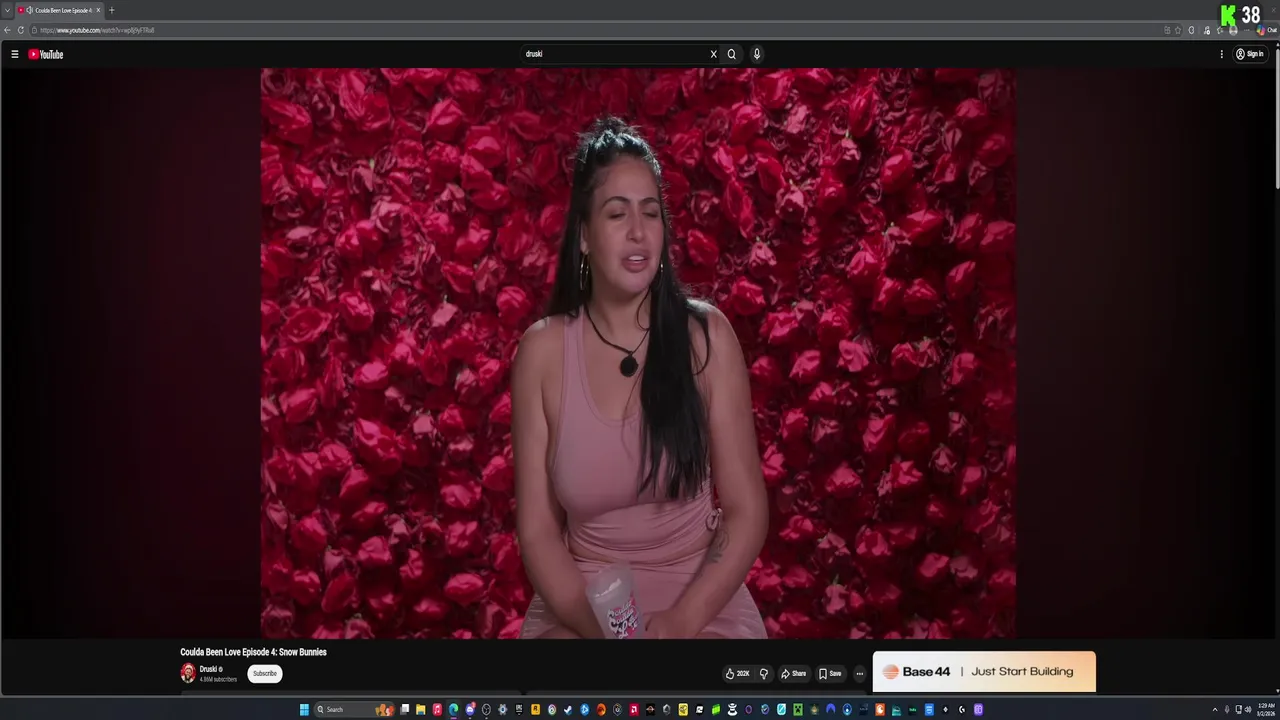Open File Explorer from taskbar
The height and width of the screenshot is (720, 1280).
[x=420, y=710]
